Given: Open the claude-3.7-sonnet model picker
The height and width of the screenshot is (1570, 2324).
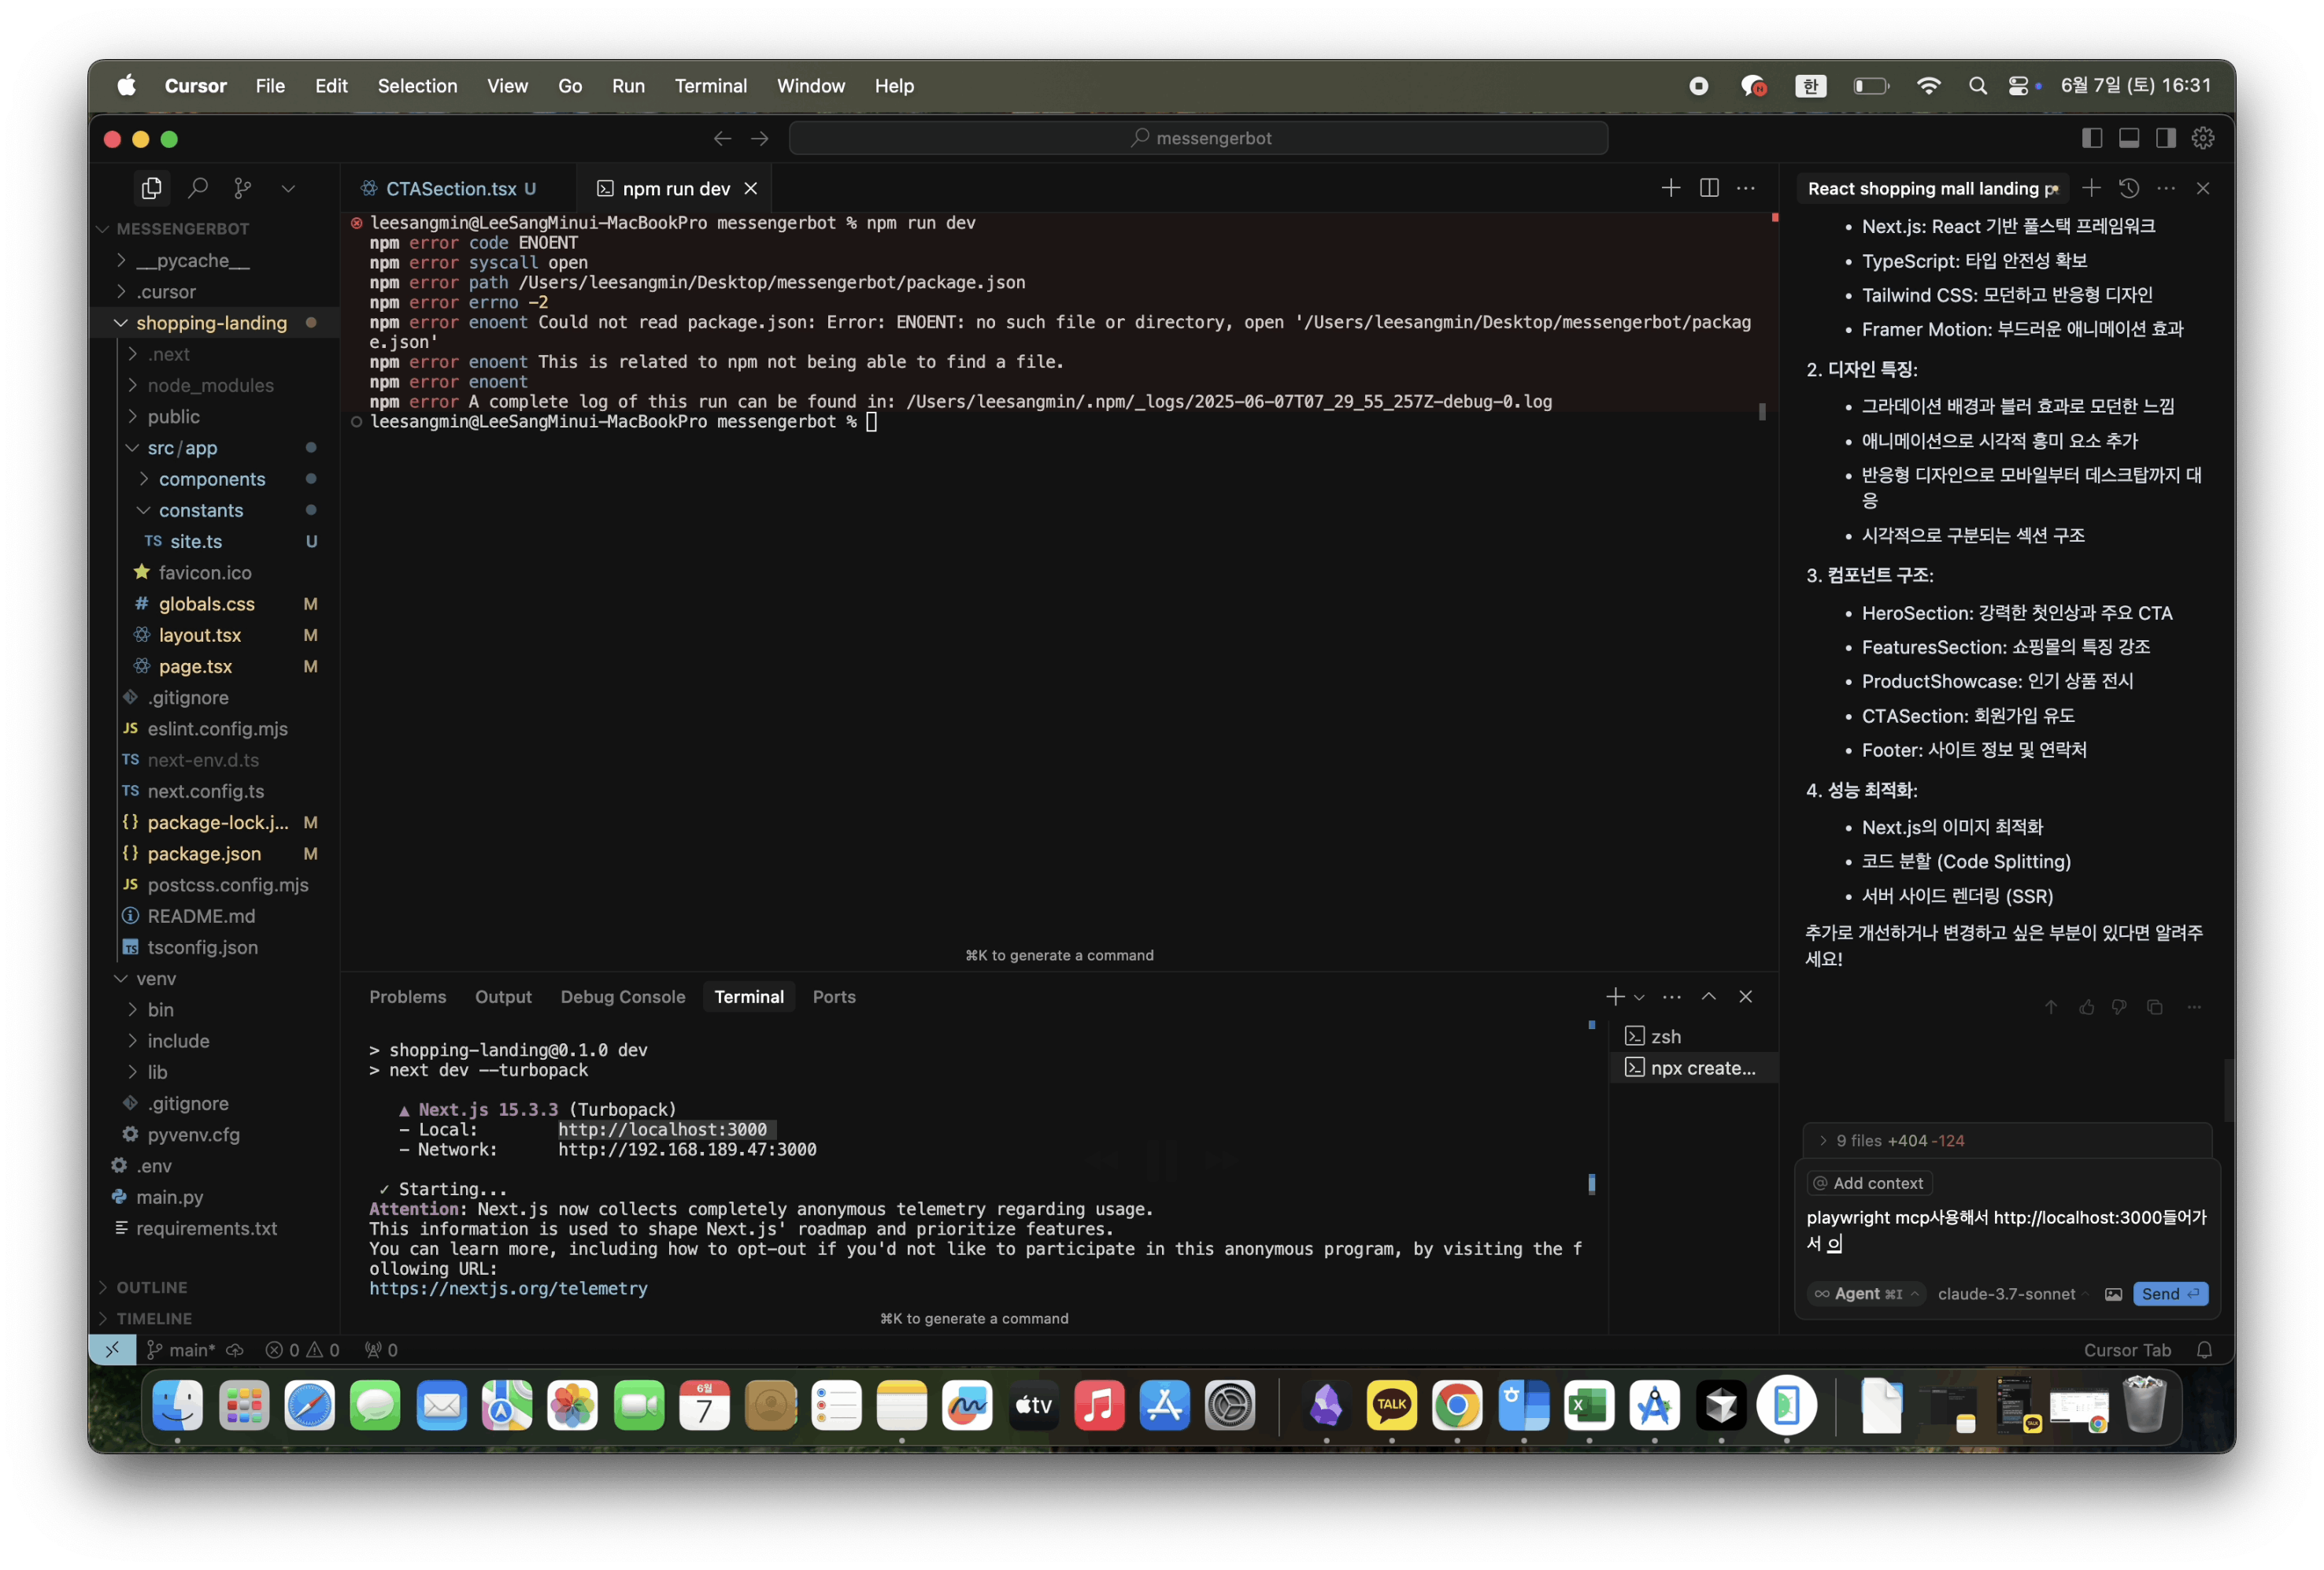Looking at the screenshot, I should point(2012,1294).
